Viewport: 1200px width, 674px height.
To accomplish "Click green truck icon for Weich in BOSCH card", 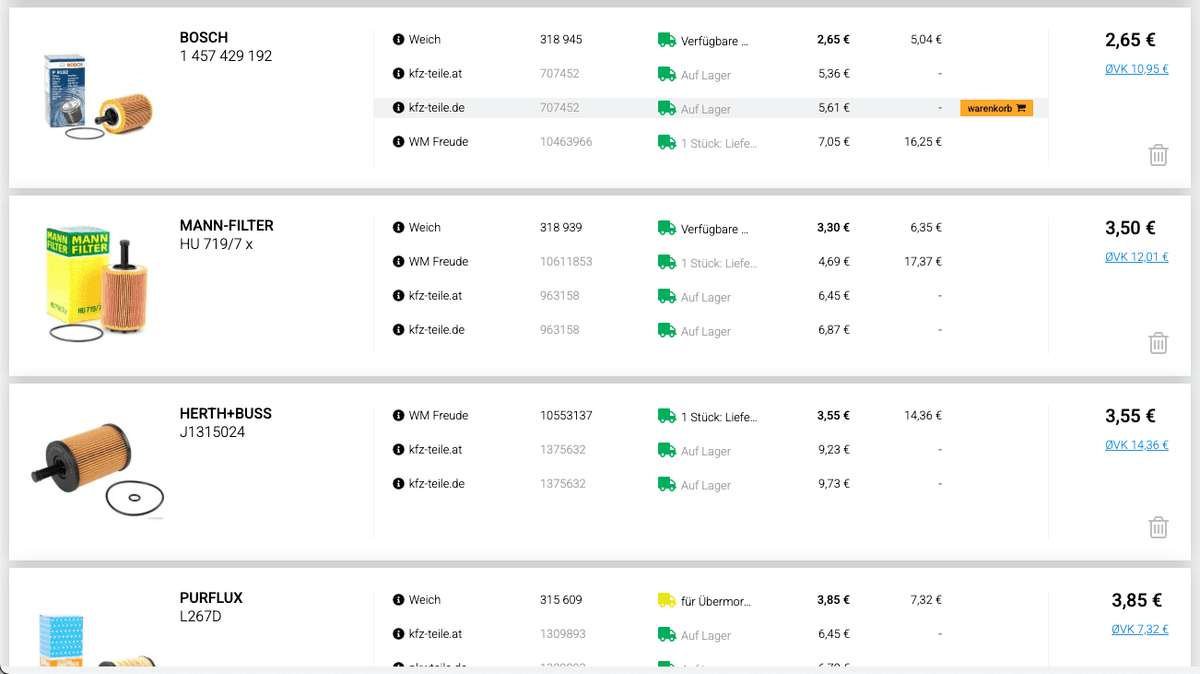I will point(667,40).
